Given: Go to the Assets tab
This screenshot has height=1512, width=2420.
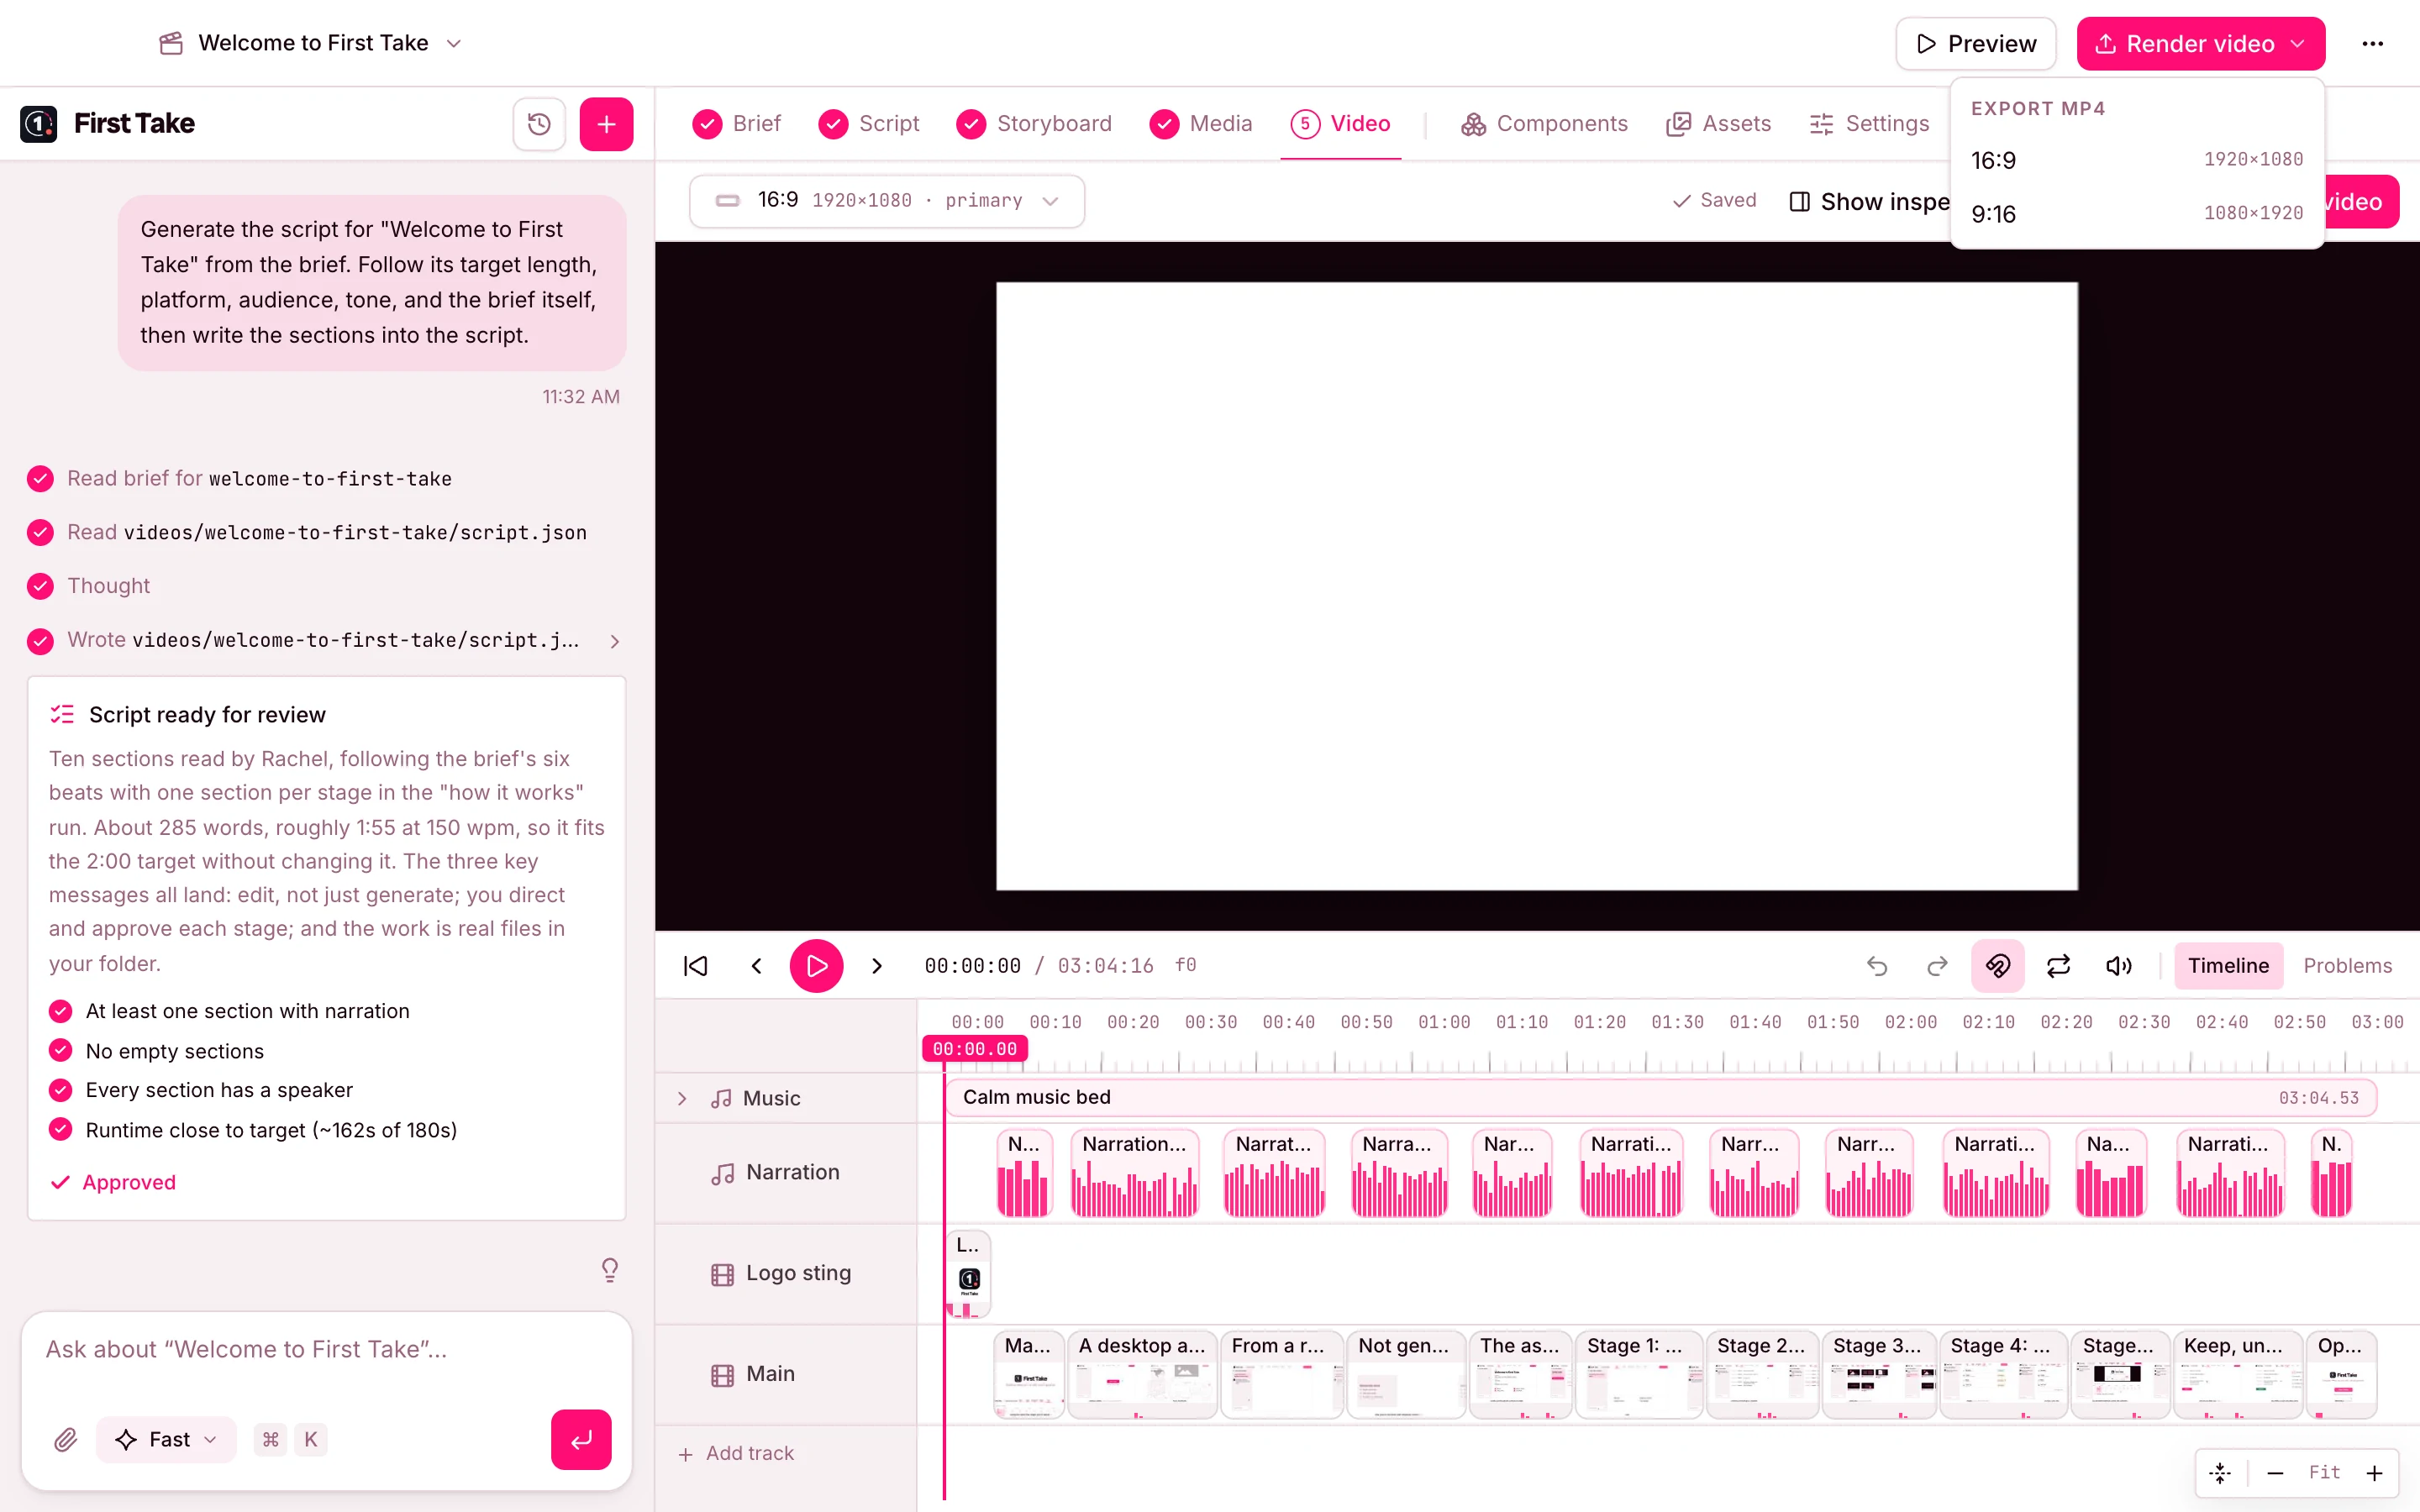Looking at the screenshot, I should [1718, 124].
